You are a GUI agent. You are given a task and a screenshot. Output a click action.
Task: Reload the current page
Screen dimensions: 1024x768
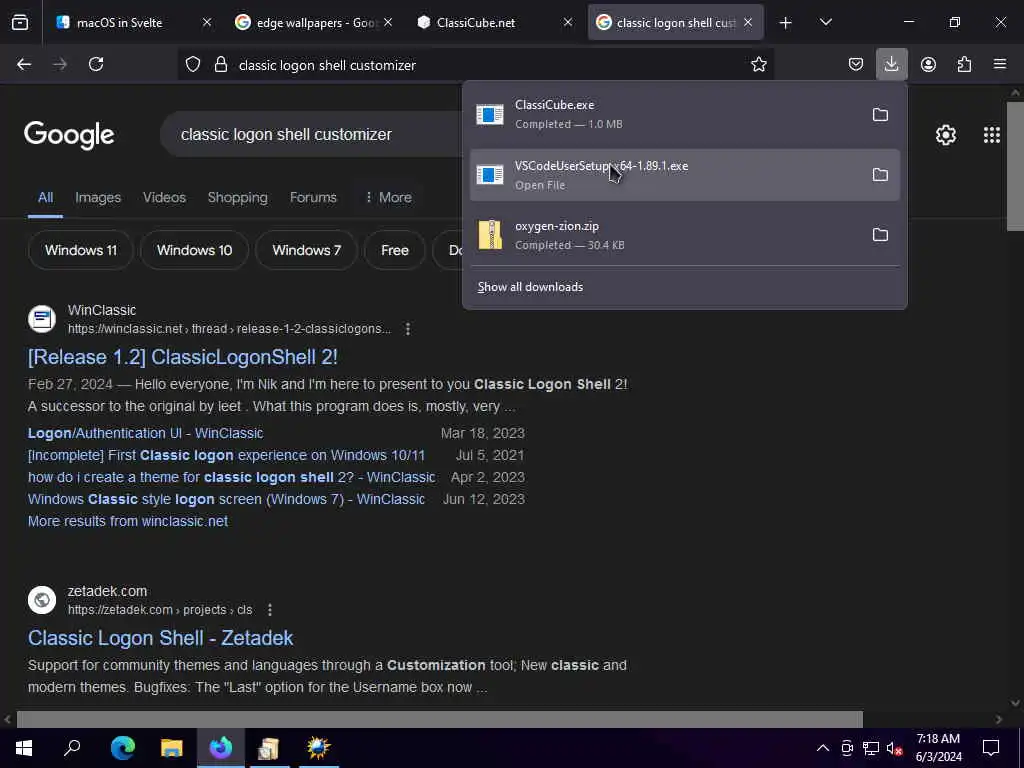tap(96, 64)
